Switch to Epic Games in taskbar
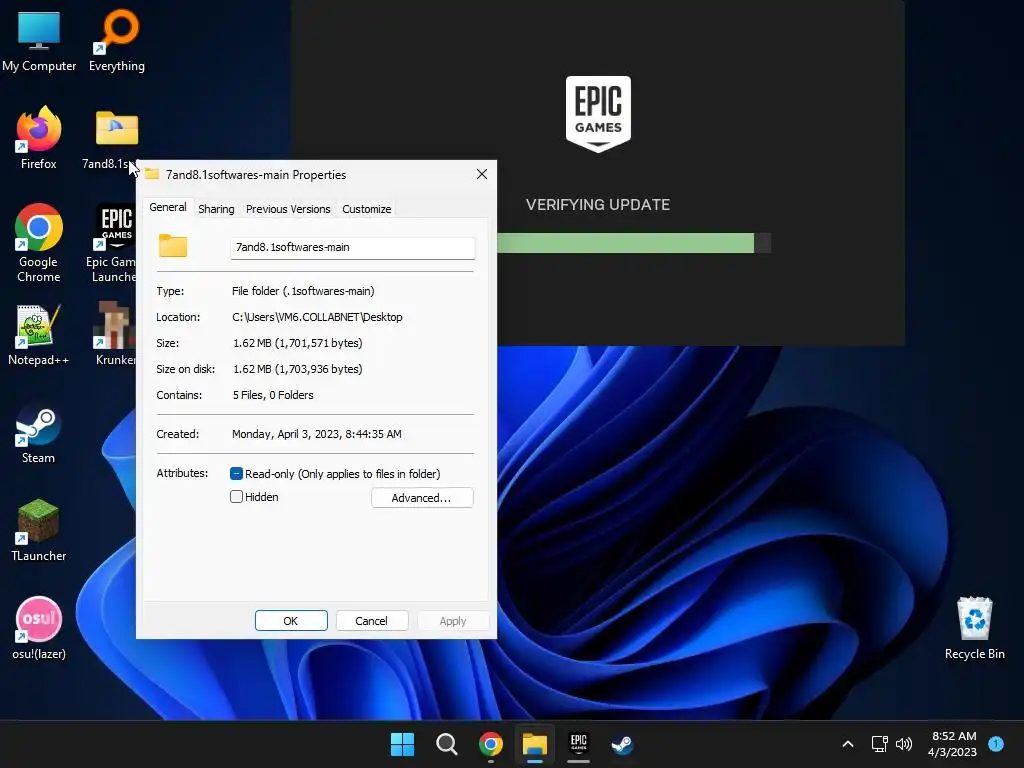 point(579,744)
